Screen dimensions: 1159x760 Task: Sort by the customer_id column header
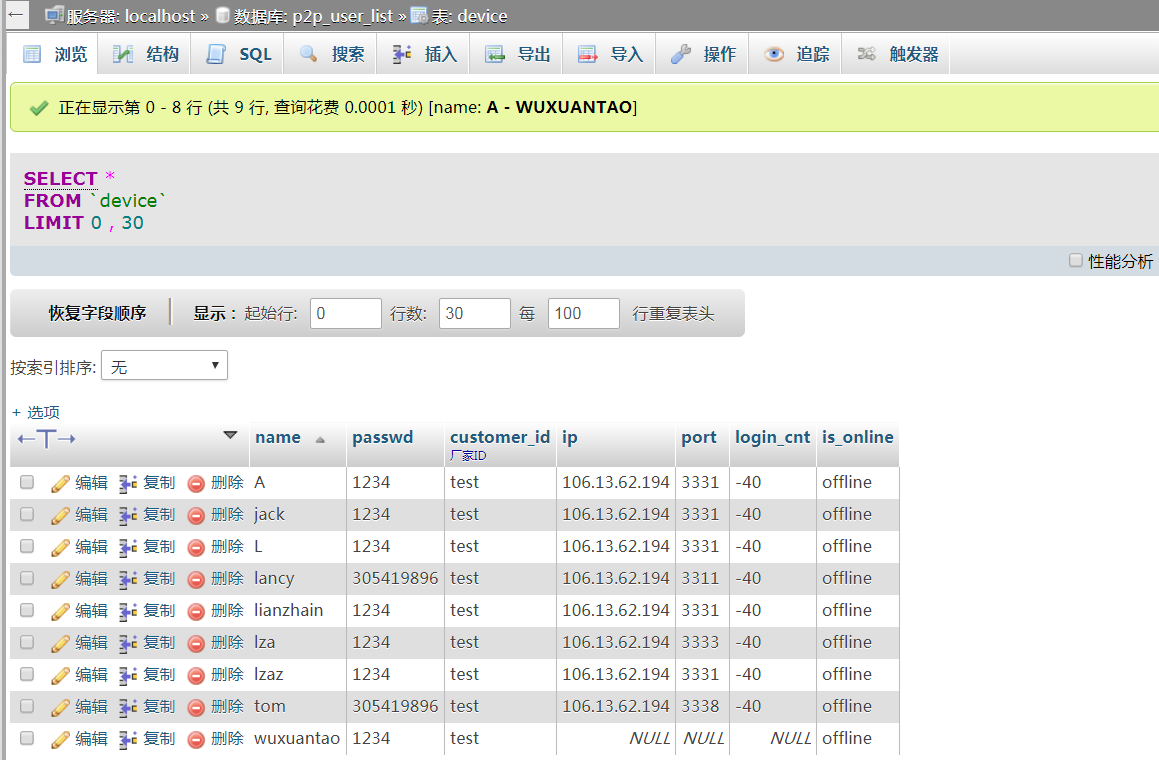(500, 438)
